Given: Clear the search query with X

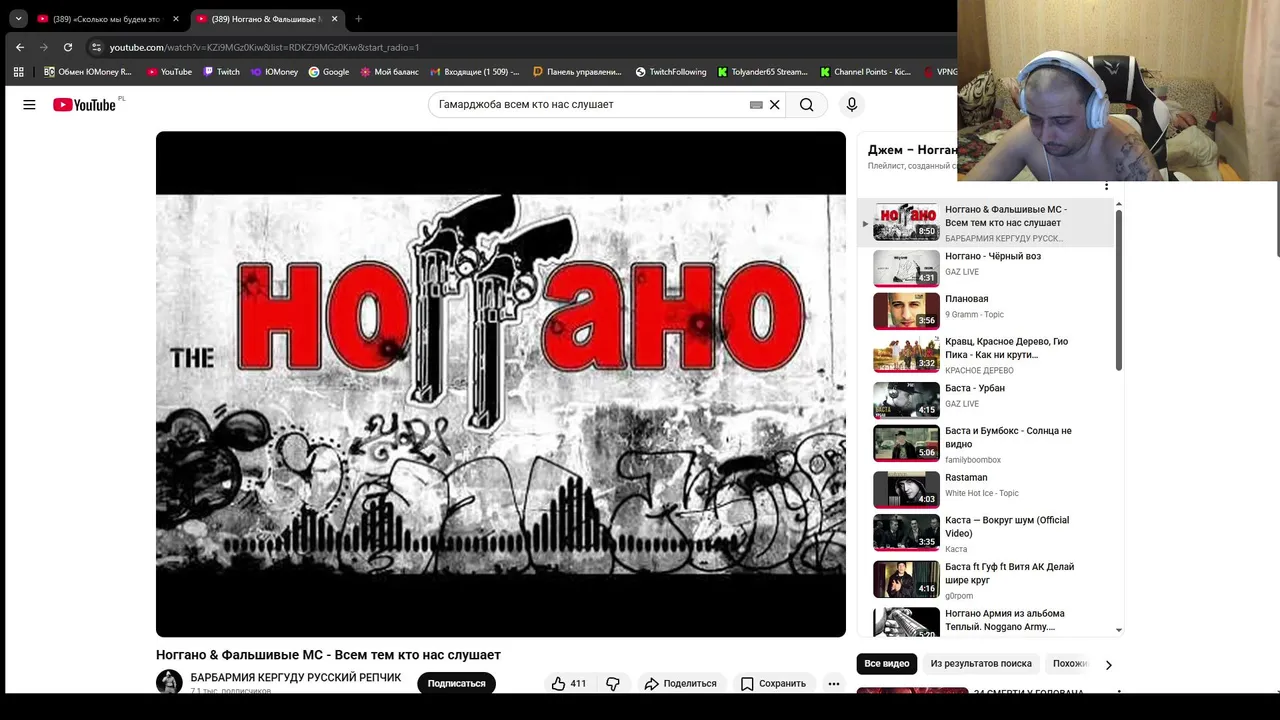Looking at the screenshot, I should coord(774,105).
